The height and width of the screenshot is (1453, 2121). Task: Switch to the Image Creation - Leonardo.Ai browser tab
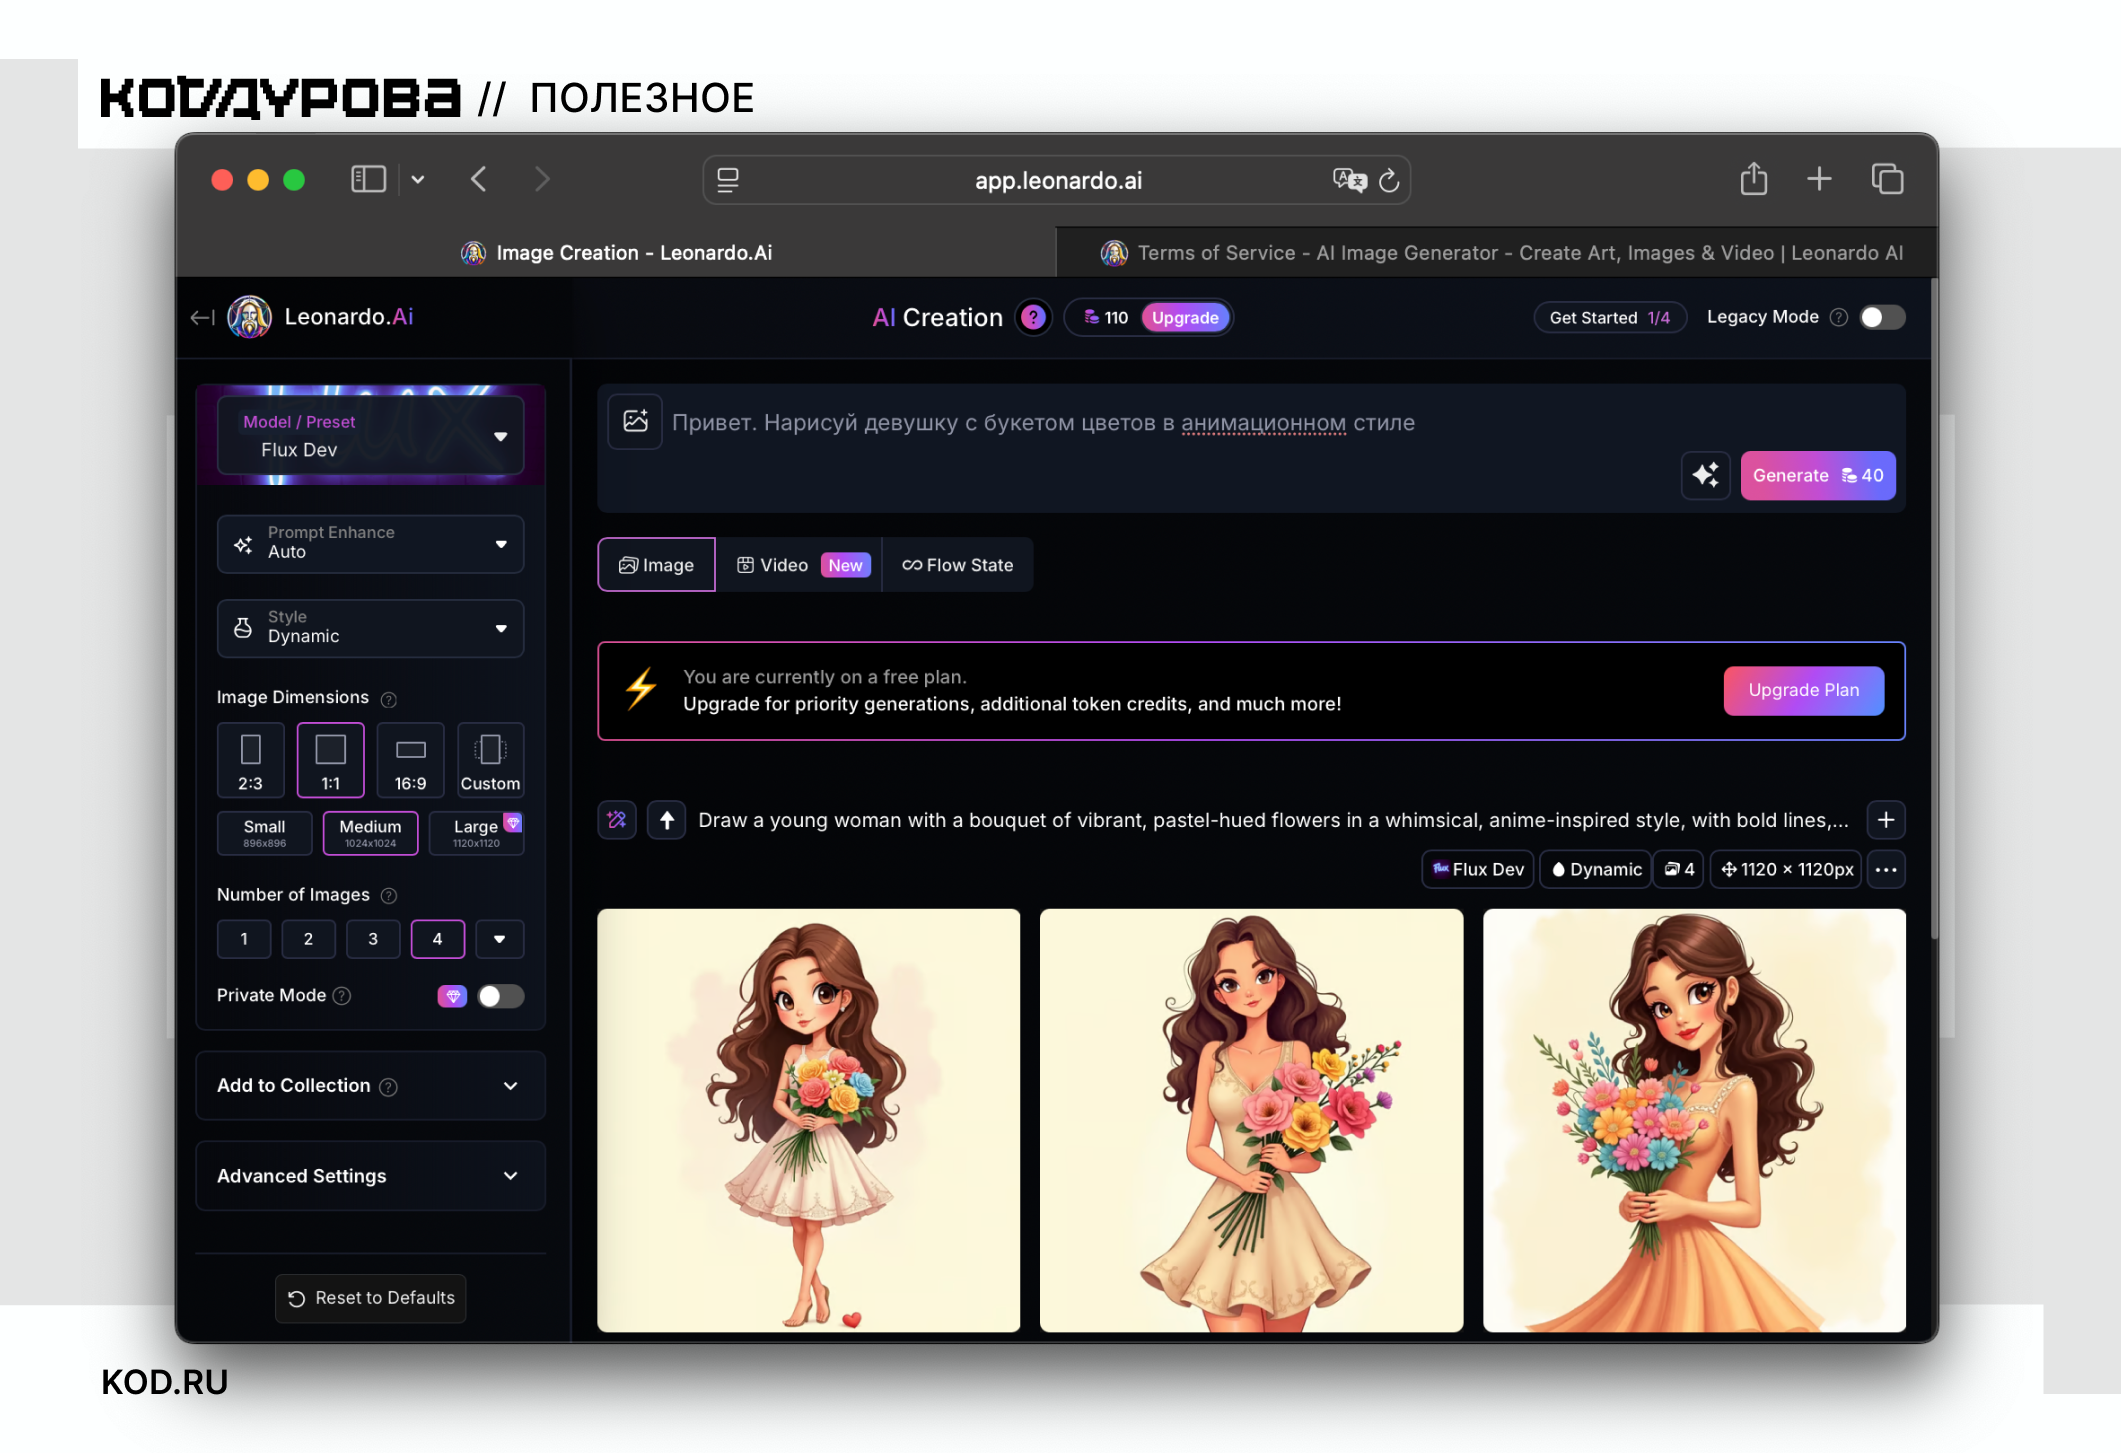pyautogui.click(x=616, y=253)
